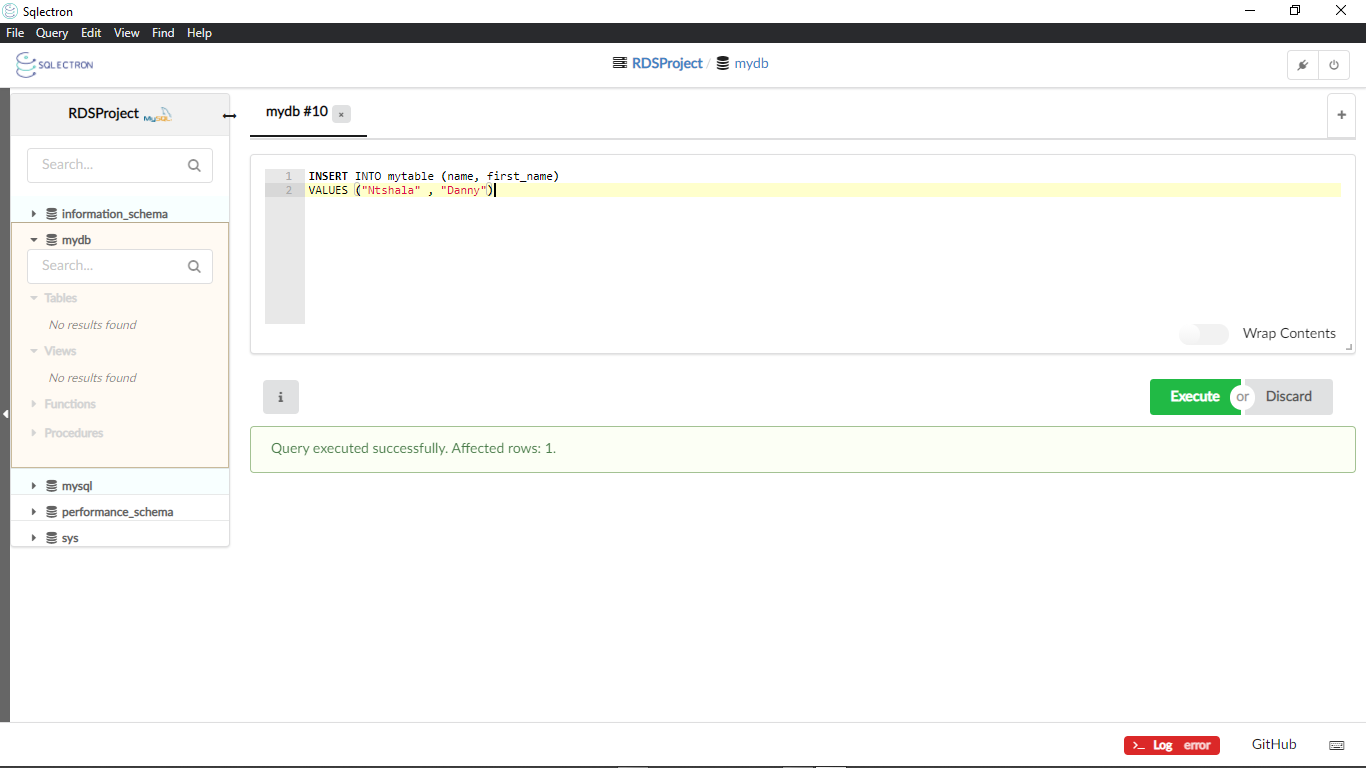The height and width of the screenshot is (768, 1366).
Task: Collapse the mydb database node
Action: [34, 240]
